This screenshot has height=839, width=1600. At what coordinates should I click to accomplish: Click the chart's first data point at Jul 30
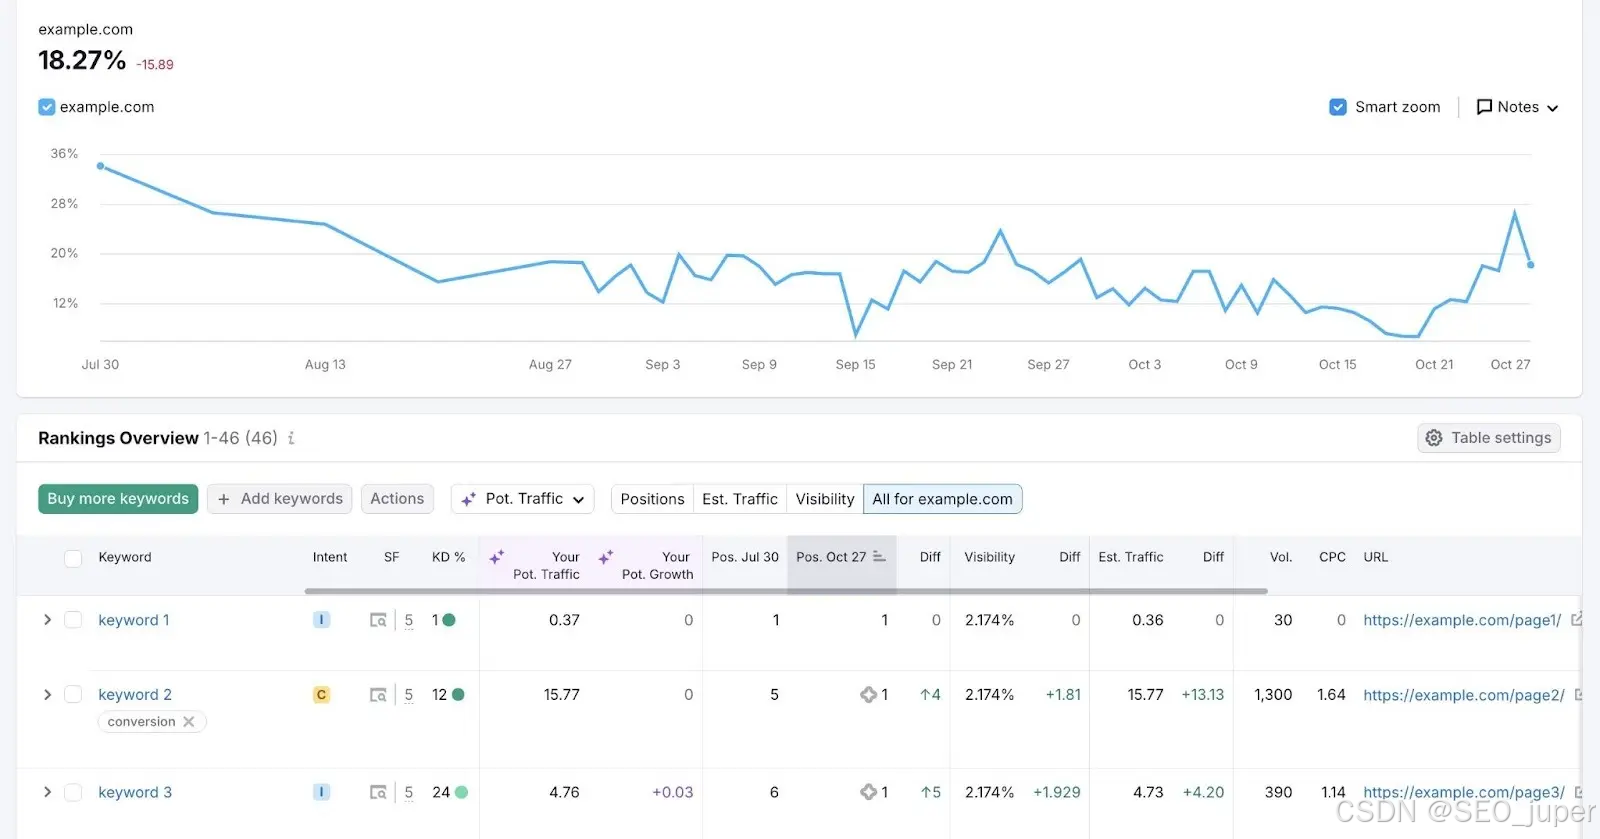pyautogui.click(x=100, y=166)
